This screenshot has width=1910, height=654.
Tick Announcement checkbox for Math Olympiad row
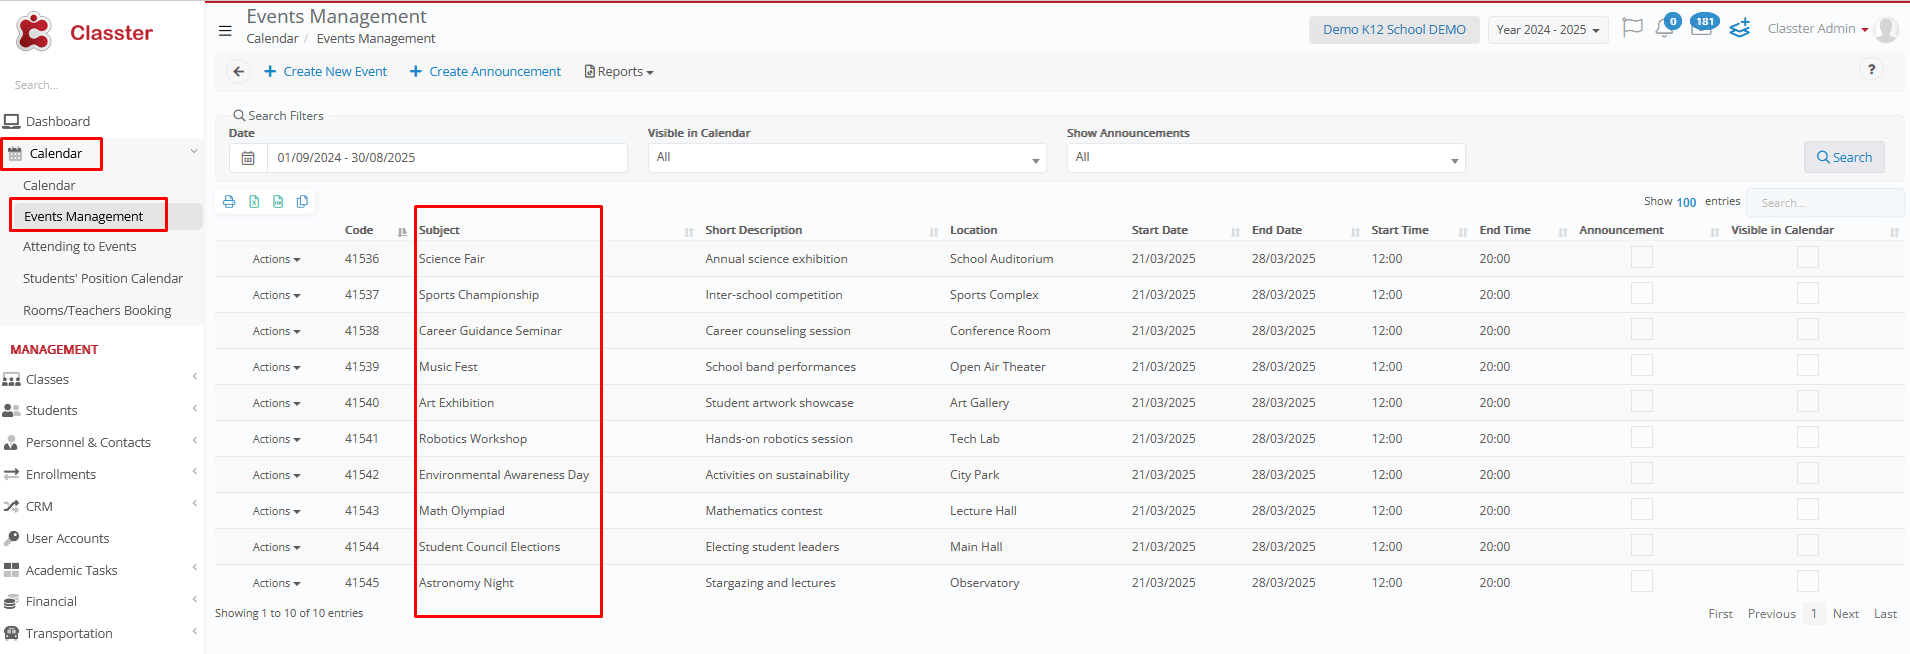tap(1641, 510)
